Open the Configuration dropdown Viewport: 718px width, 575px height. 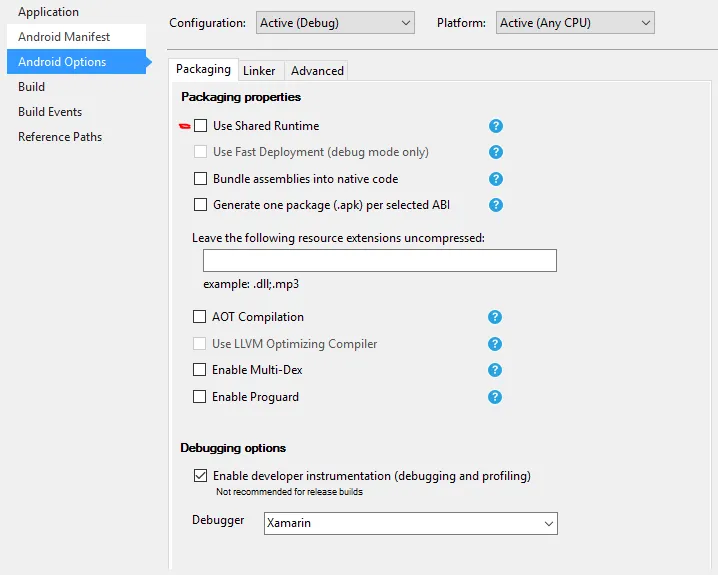[334, 22]
